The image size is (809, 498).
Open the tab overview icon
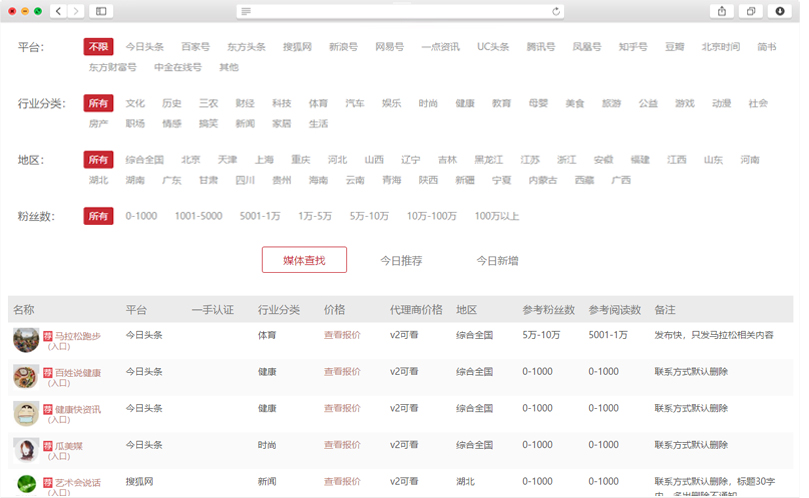pos(750,11)
